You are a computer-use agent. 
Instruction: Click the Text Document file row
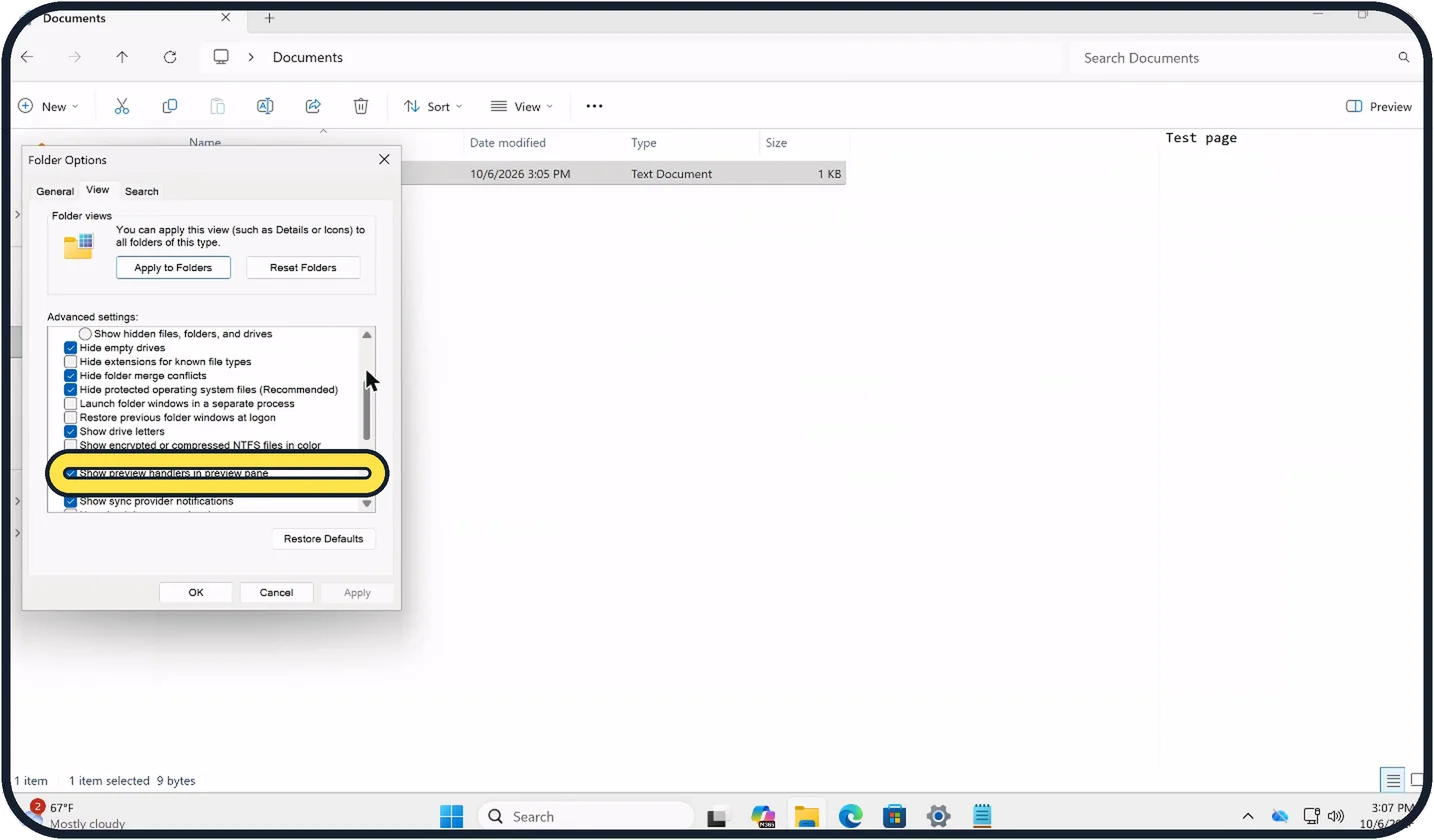624,174
